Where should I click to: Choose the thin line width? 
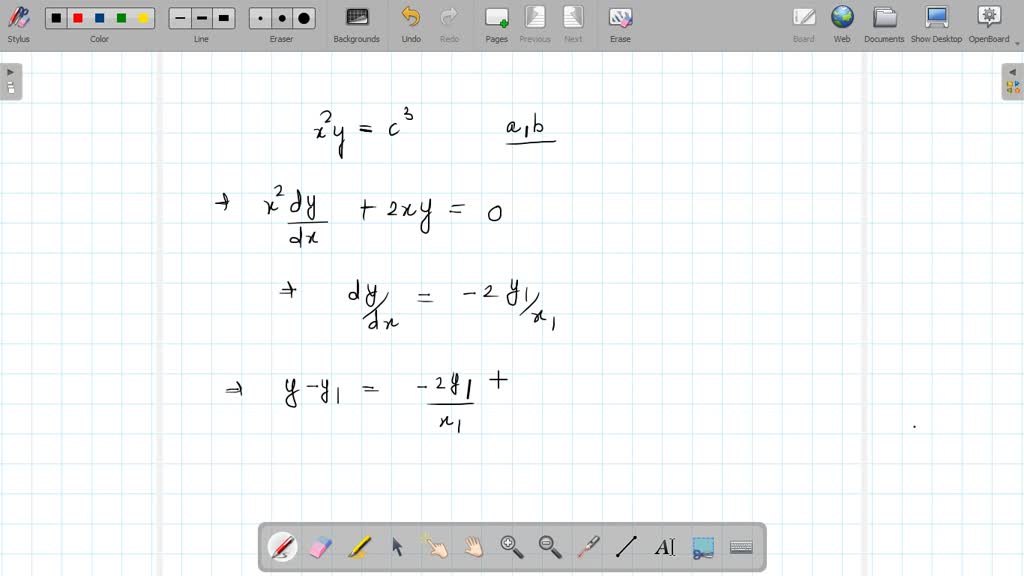[x=180, y=18]
